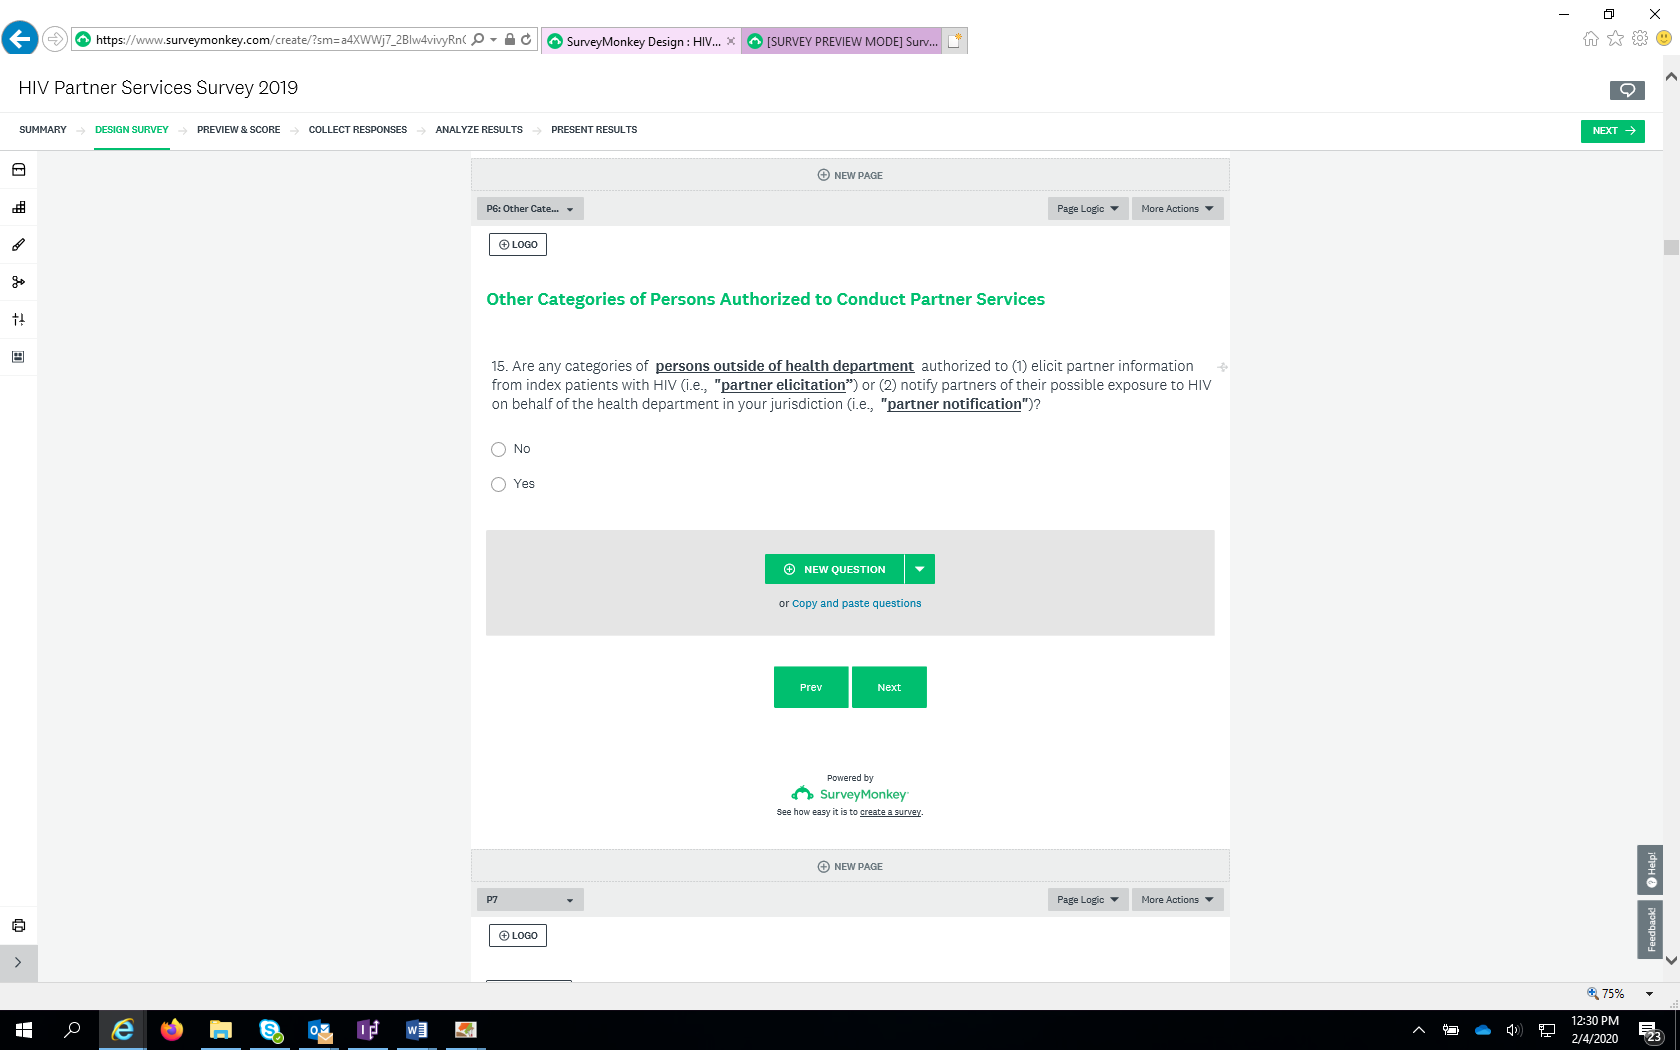Image resolution: width=1680 pixels, height=1050 pixels.
Task: Click the browser Back arrow
Action: click(x=20, y=39)
